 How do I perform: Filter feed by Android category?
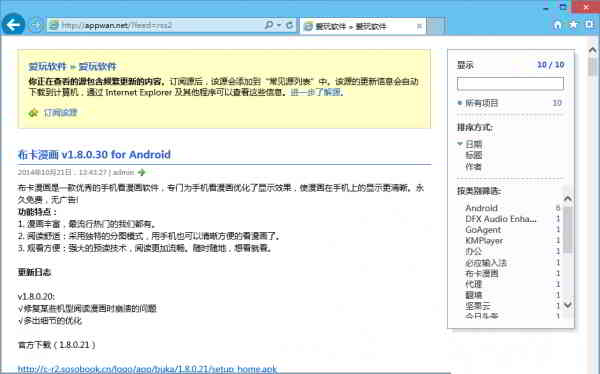click(481, 208)
